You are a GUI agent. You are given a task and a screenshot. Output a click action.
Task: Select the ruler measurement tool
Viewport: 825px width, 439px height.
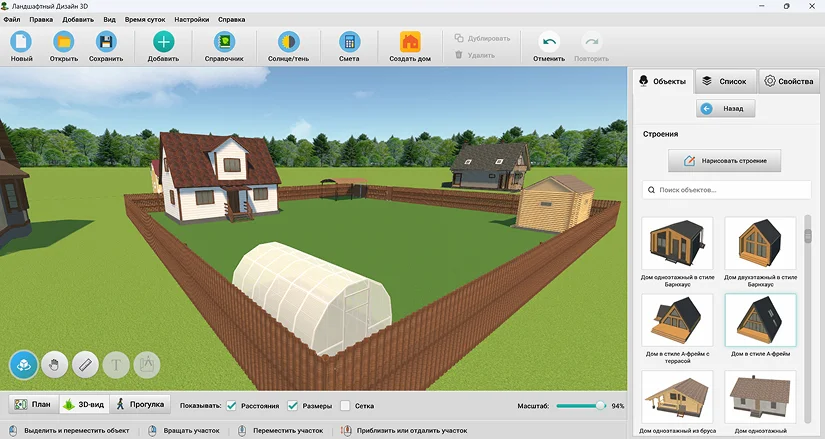tap(85, 364)
